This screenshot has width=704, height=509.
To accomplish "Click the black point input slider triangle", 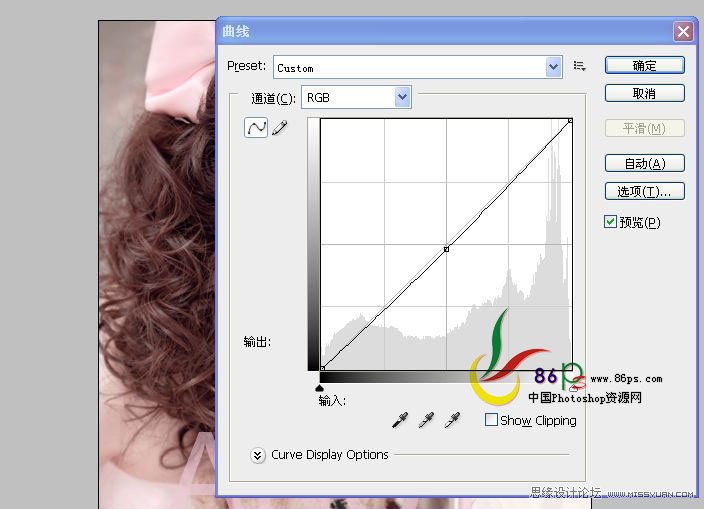I will (x=319, y=388).
